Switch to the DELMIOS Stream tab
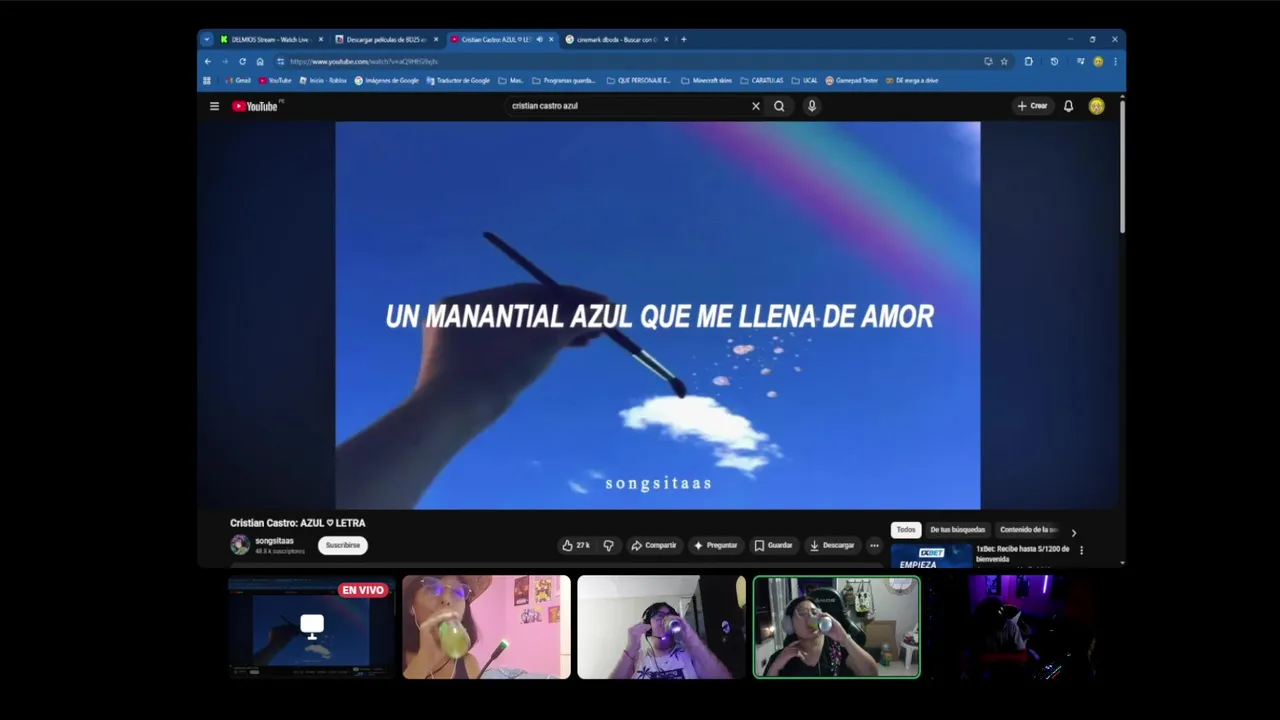 click(x=271, y=39)
